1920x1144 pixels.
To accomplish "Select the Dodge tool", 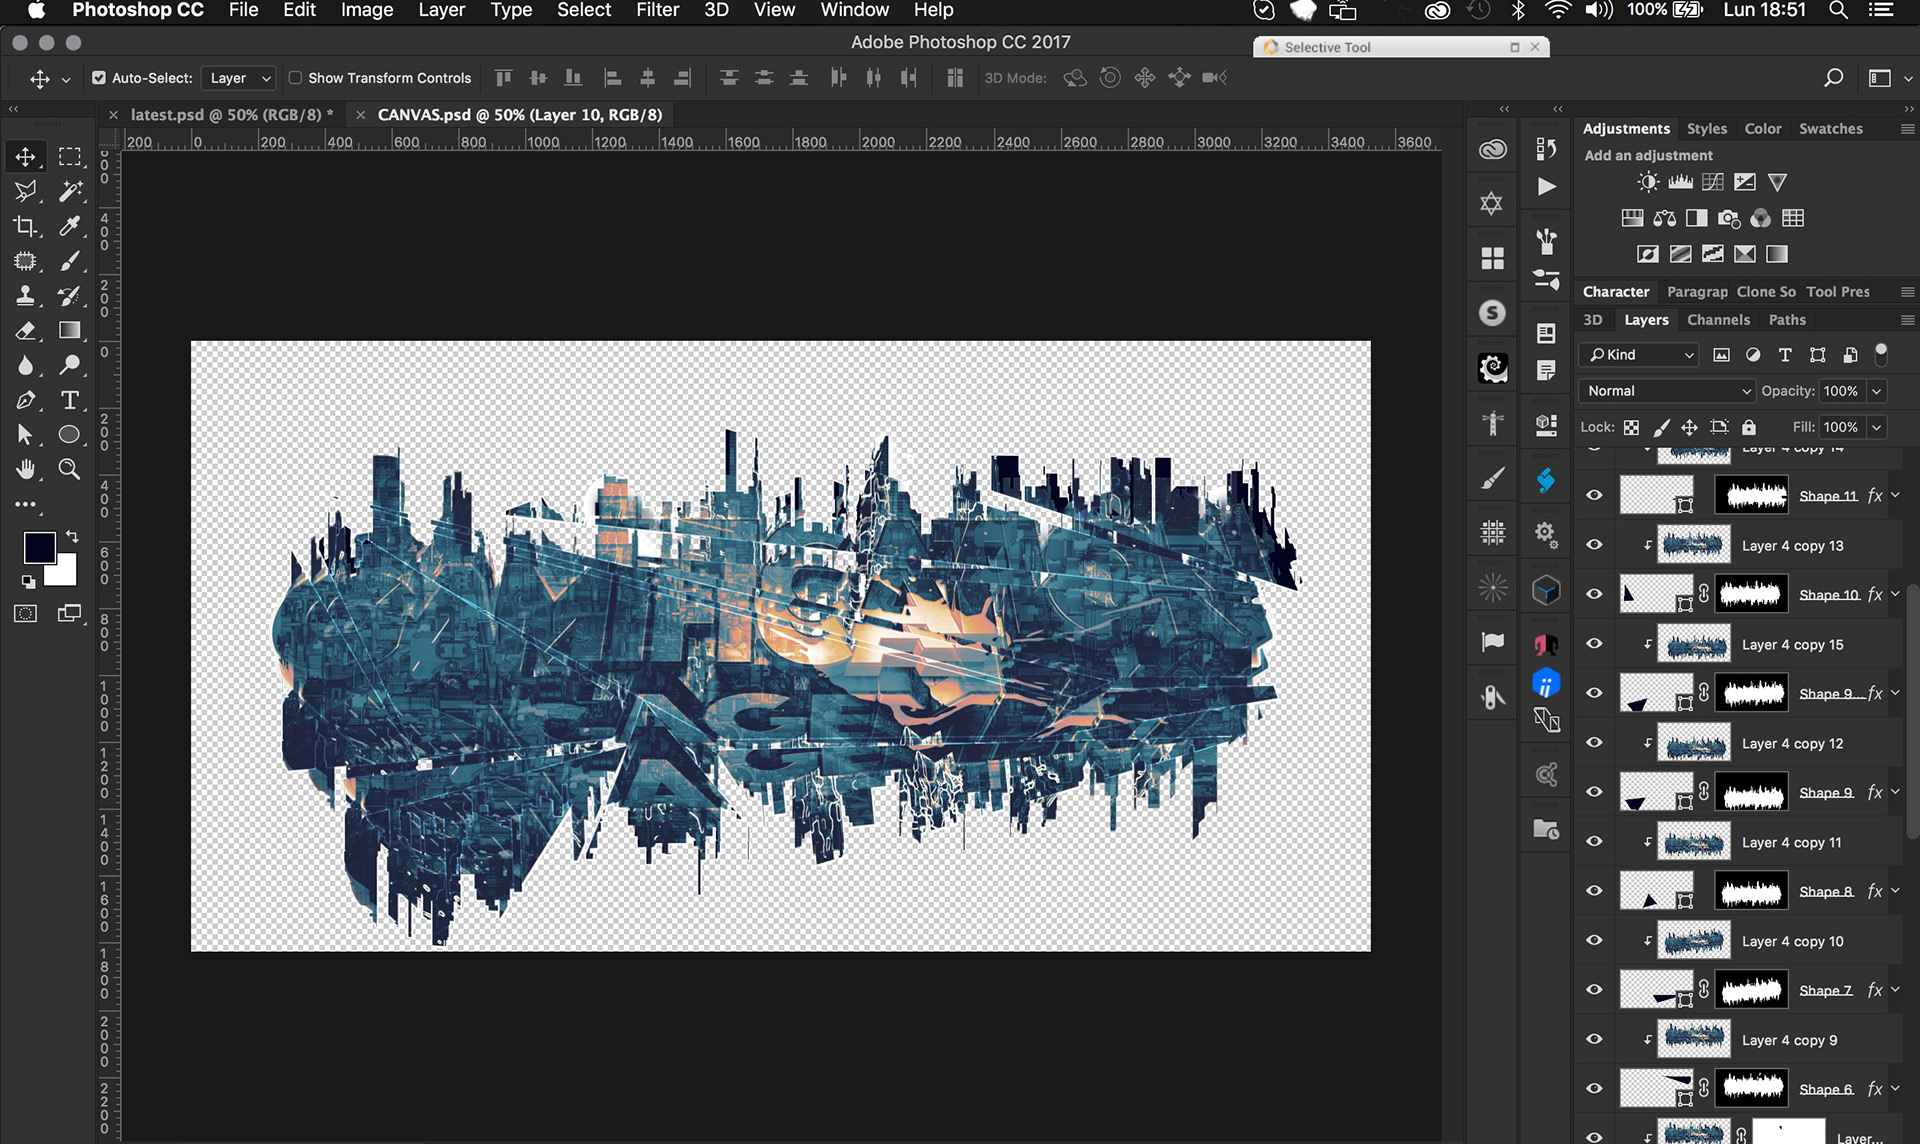I will coord(70,365).
